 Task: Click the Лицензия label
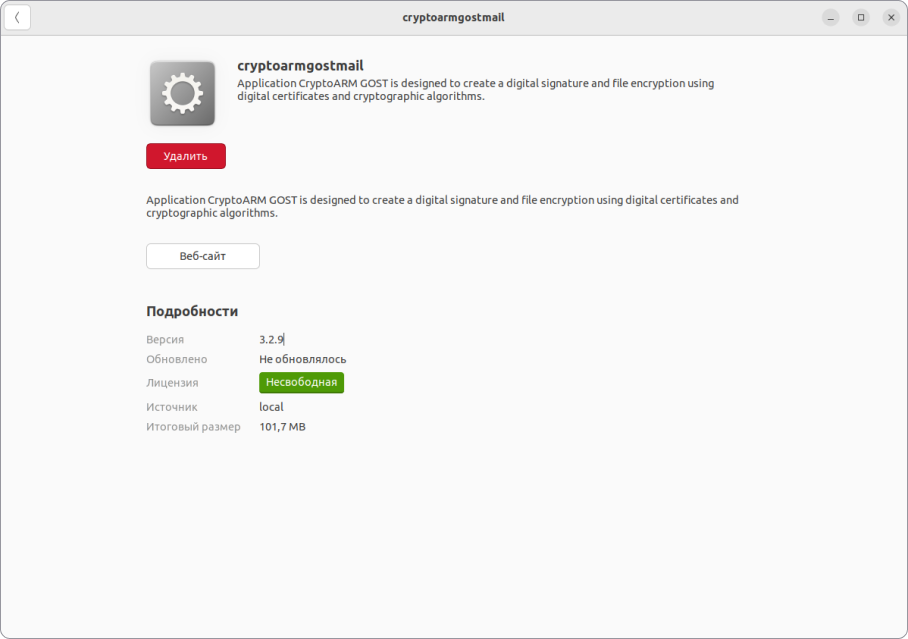click(x=172, y=383)
